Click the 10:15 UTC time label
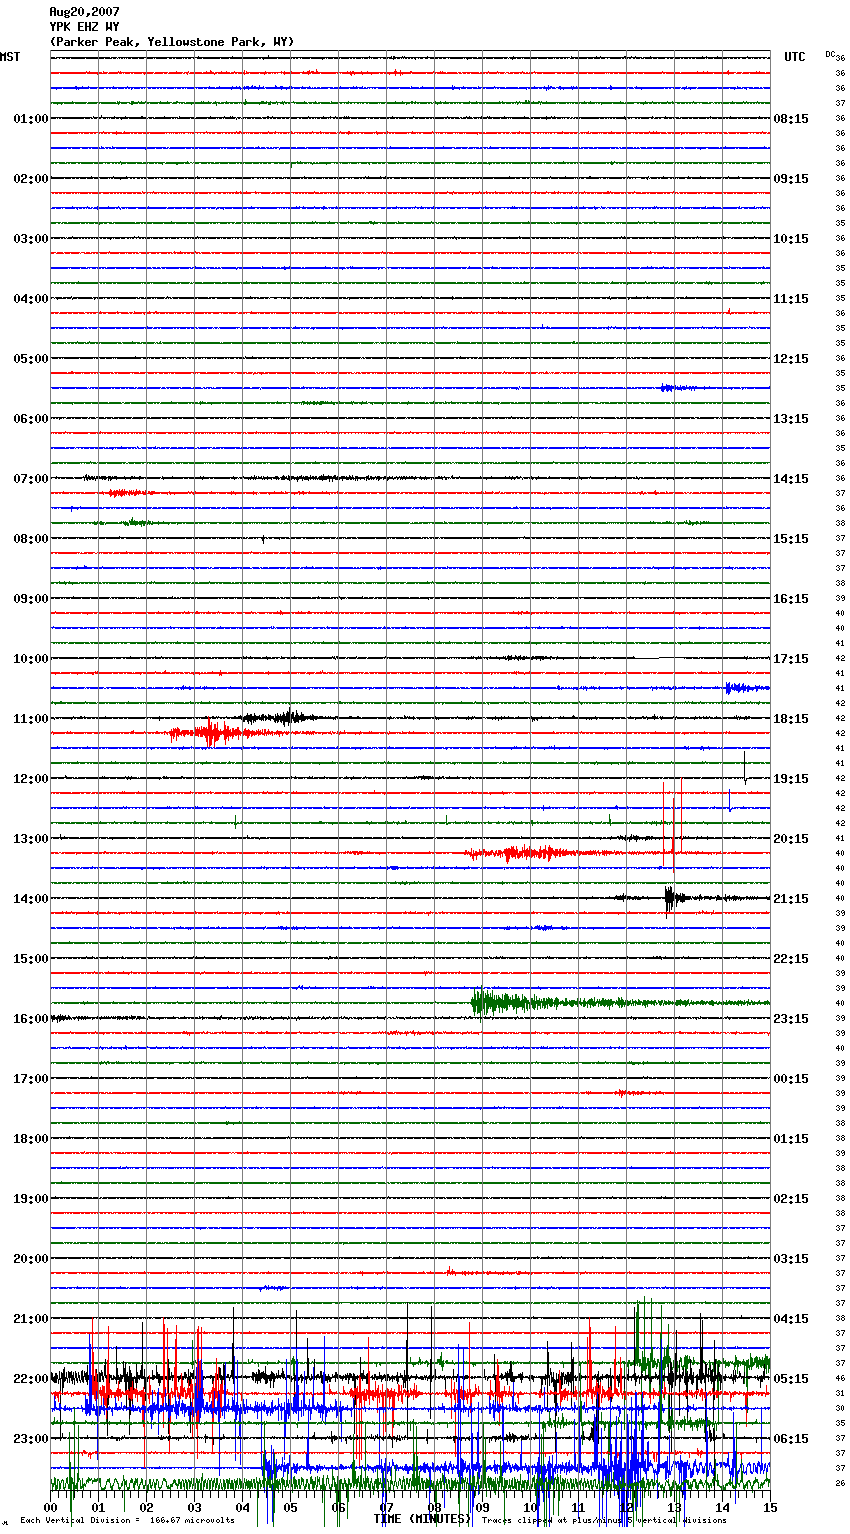The width and height of the screenshot is (850, 1534). click(791, 239)
